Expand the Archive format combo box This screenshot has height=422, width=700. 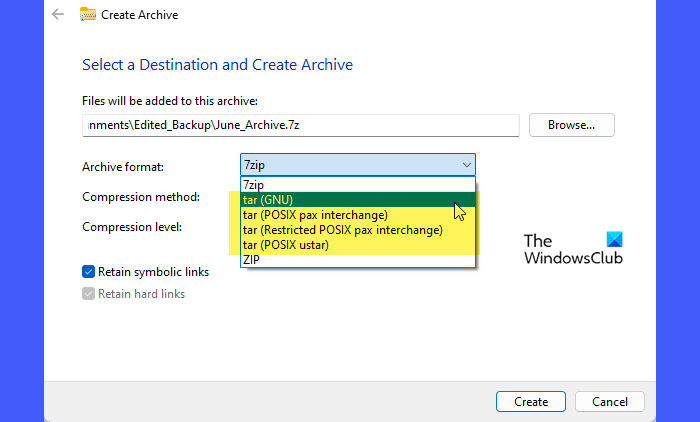(x=356, y=165)
